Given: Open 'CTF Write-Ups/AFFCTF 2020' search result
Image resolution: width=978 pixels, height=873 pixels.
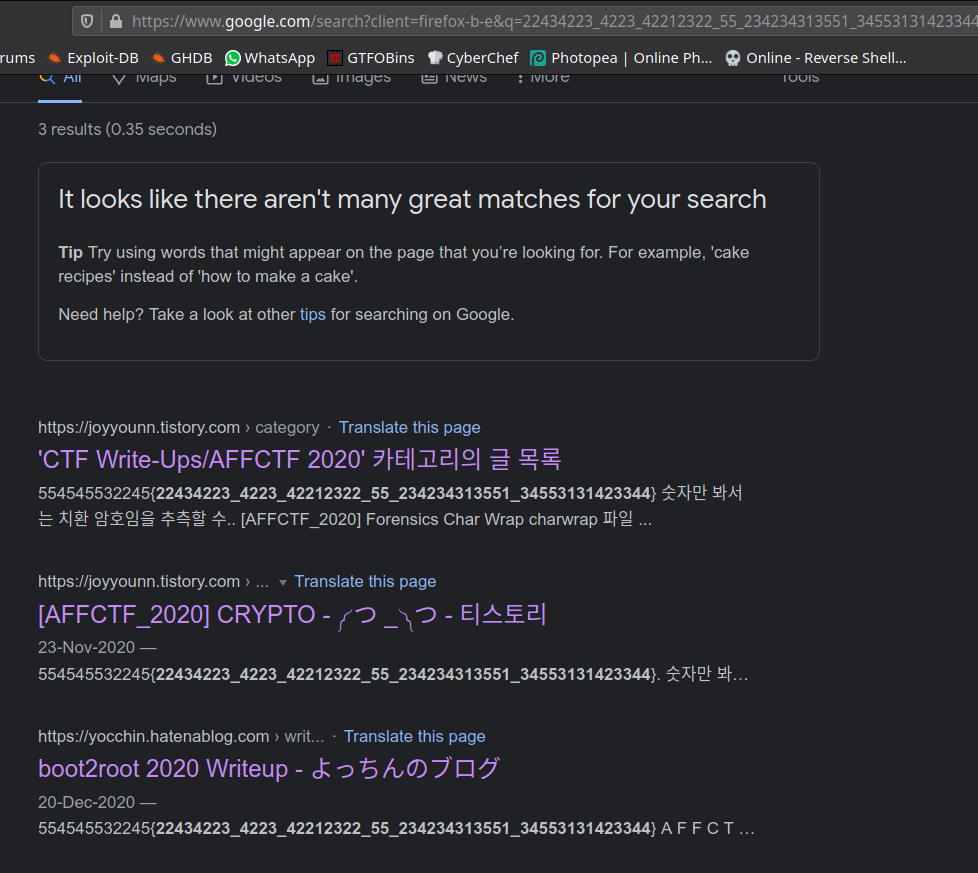Looking at the screenshot, I should coord(300,459).
